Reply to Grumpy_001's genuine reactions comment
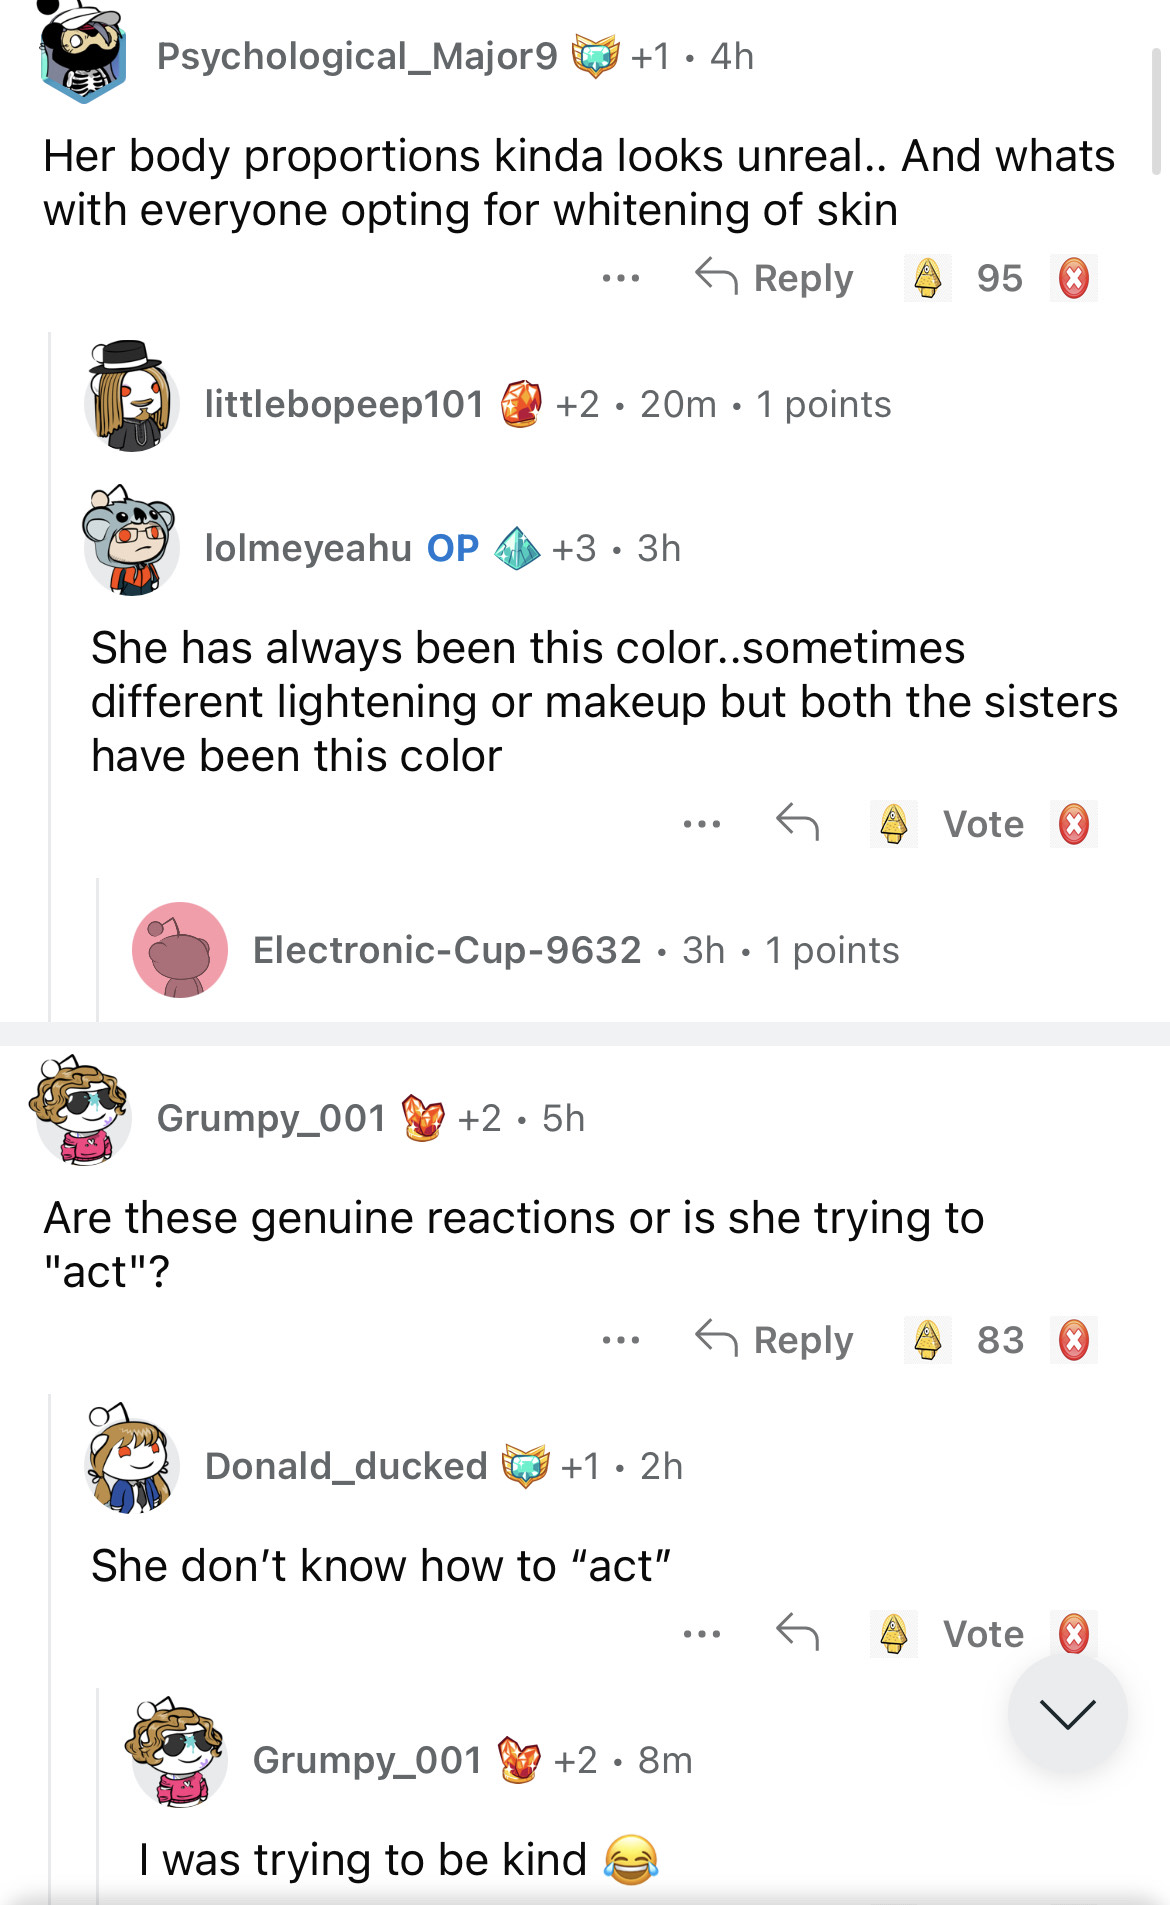This screenshot has width=1170, height=1905. tap(775, 1340)
